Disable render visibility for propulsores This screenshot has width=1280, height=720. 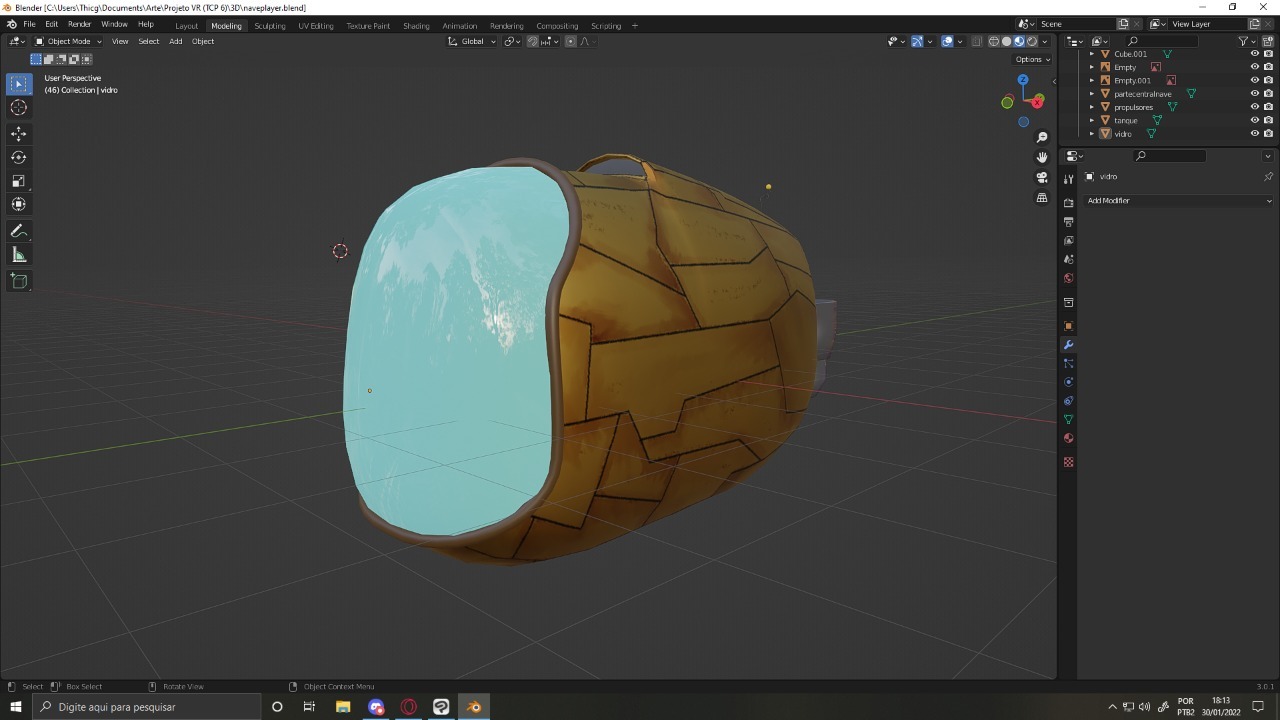coord(1267,107)
